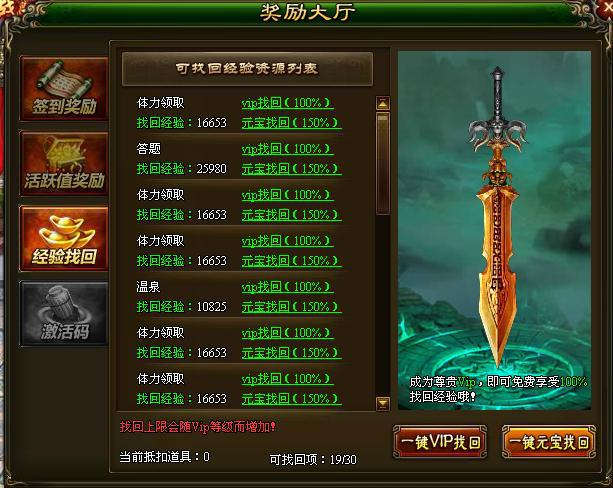
Task: Select the 活跃值奖励 icon tab
Action: pyautogui.click(x=64, y=163)
